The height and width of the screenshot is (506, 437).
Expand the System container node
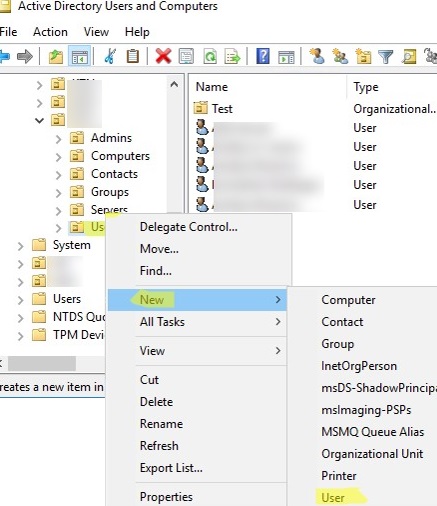(x=21, y=246)
